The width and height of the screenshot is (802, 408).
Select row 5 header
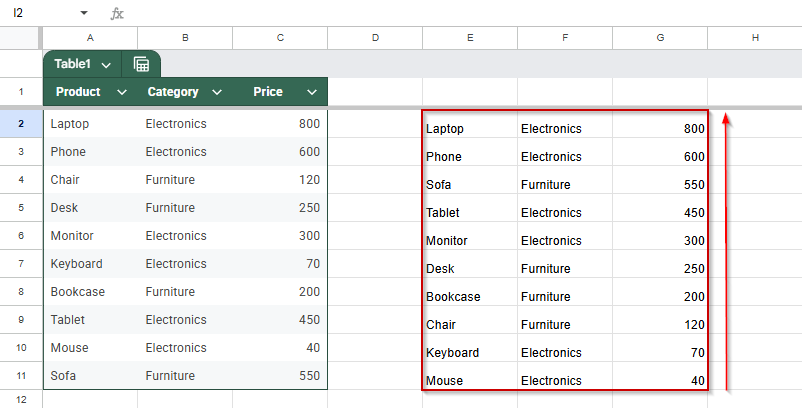(21, 208)
